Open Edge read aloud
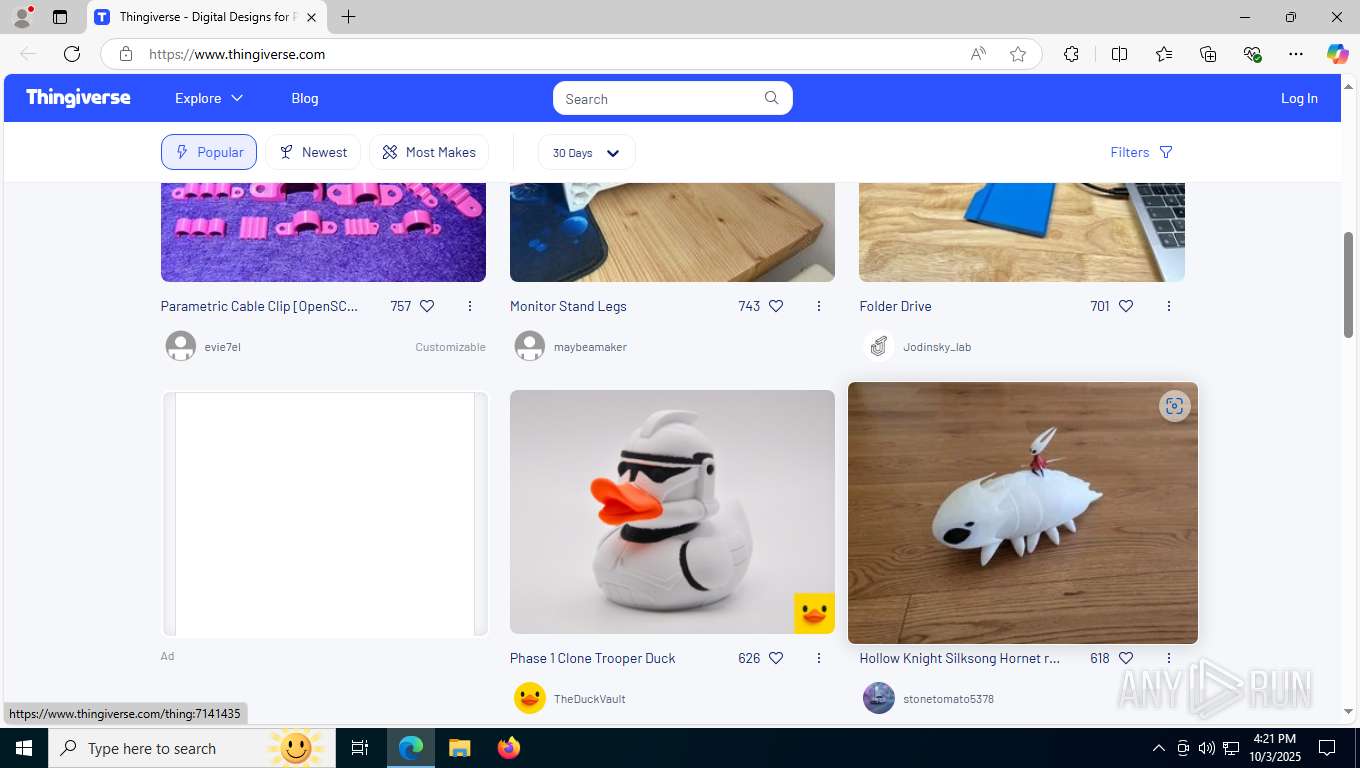Image resolution: width=1360 pixels, height=768 pixels. click(978, 54)
